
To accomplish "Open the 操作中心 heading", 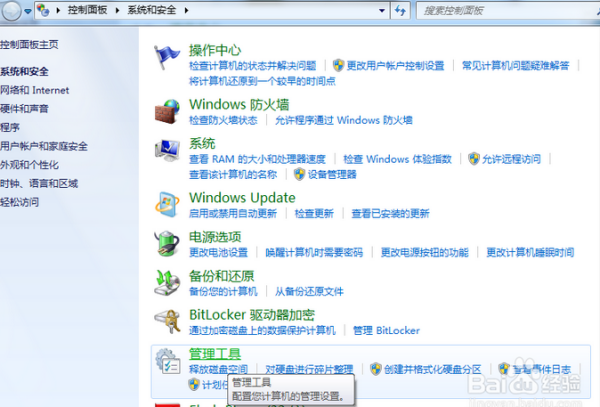I will 215,50.
